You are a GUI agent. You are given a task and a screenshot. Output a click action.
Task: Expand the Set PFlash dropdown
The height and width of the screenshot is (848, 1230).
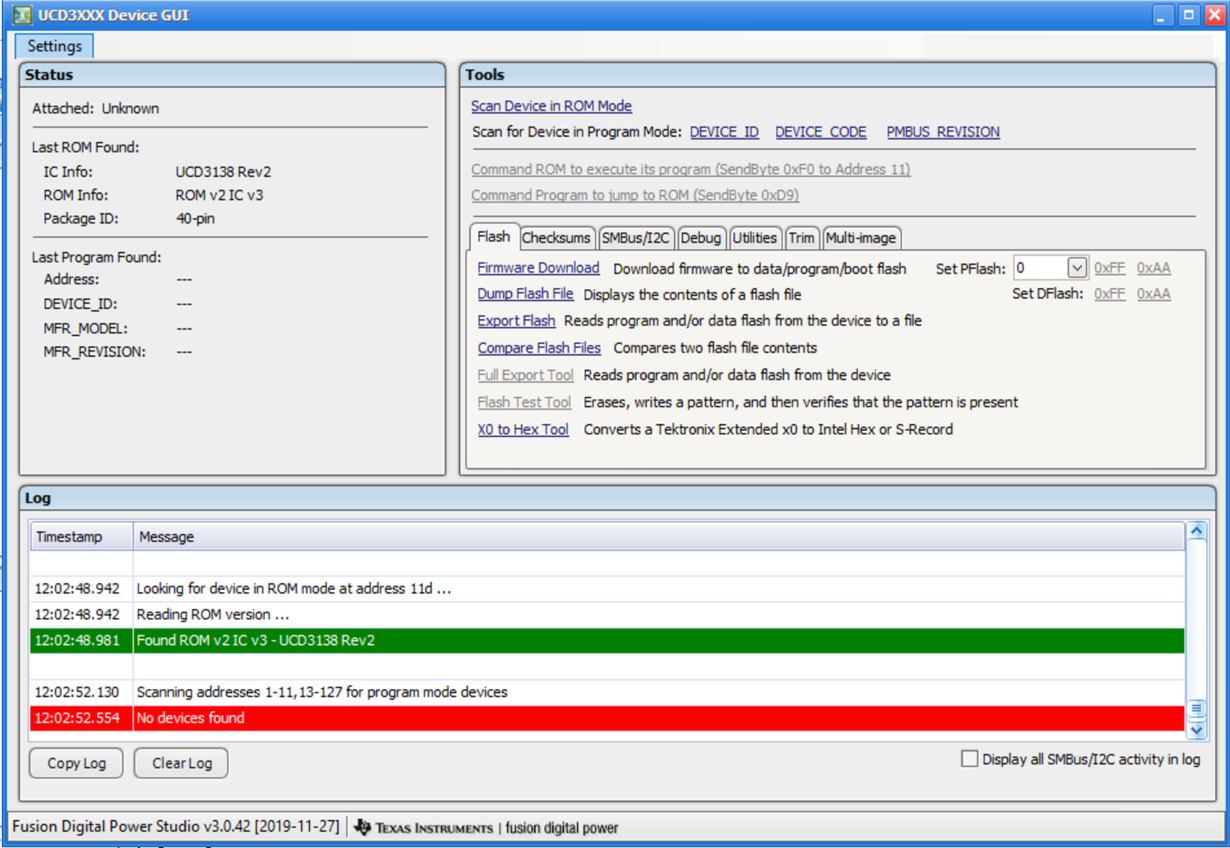pos(1076,268)
